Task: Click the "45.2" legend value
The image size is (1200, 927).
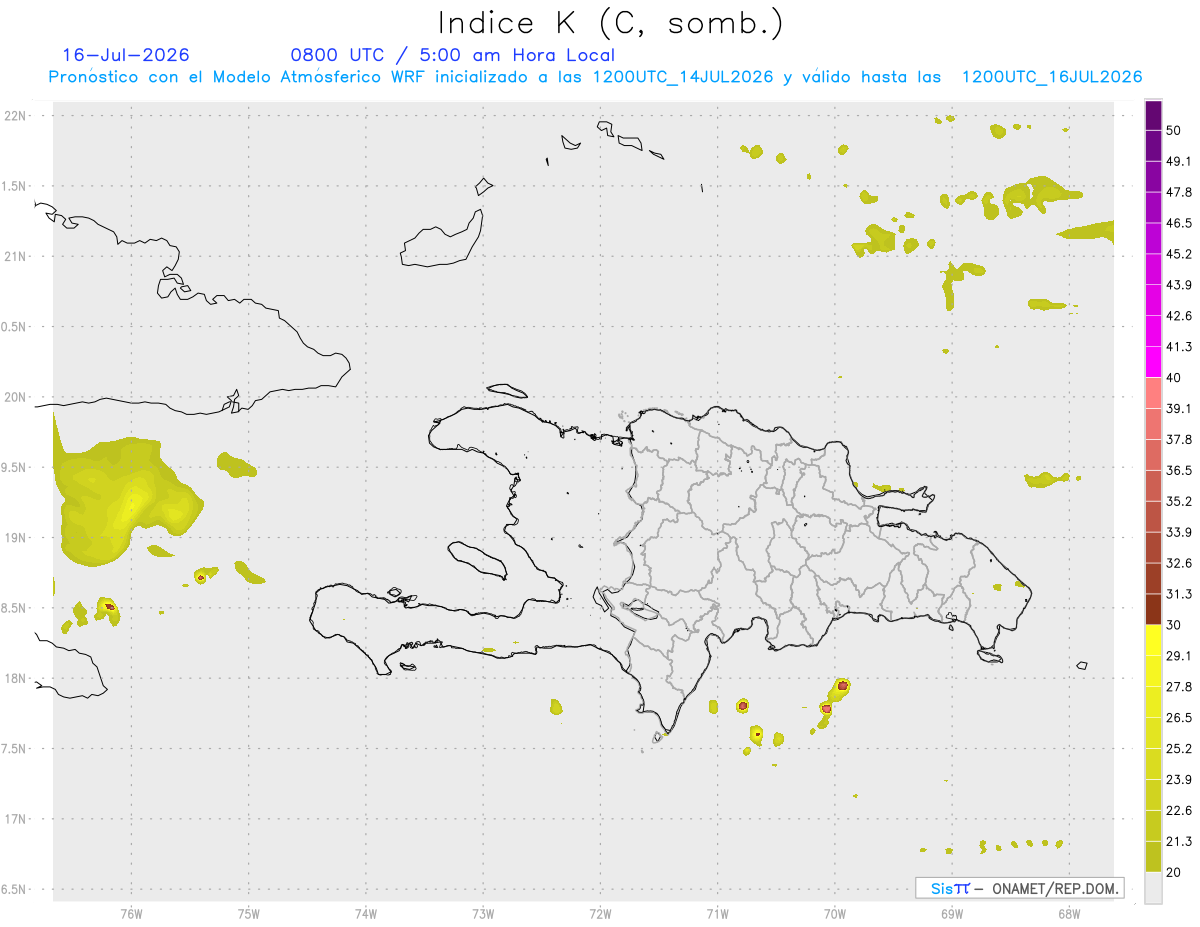Action: [1179, 254]
